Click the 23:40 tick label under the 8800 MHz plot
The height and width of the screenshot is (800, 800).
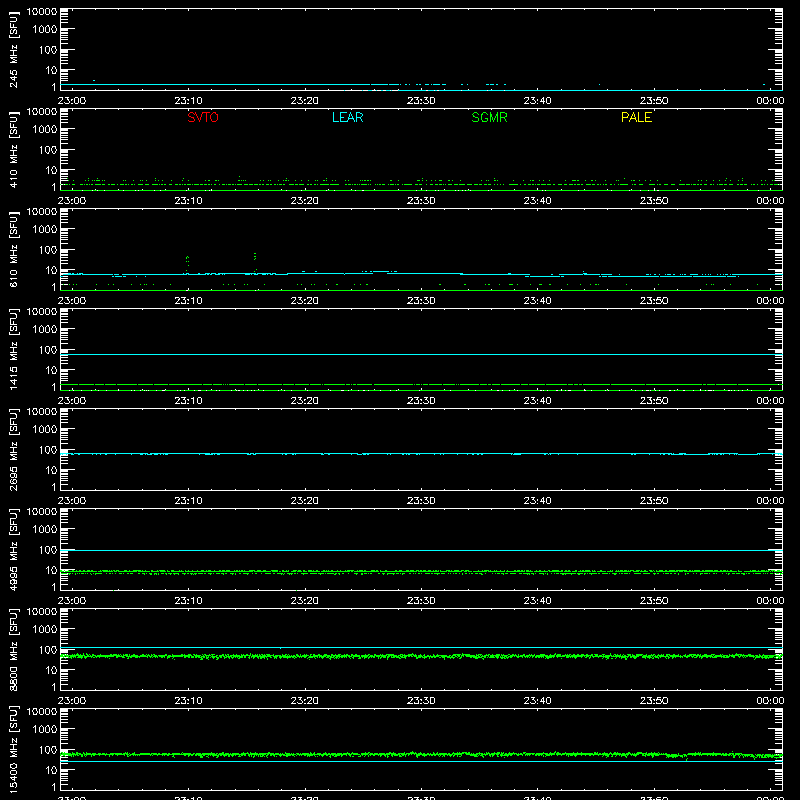537,701
